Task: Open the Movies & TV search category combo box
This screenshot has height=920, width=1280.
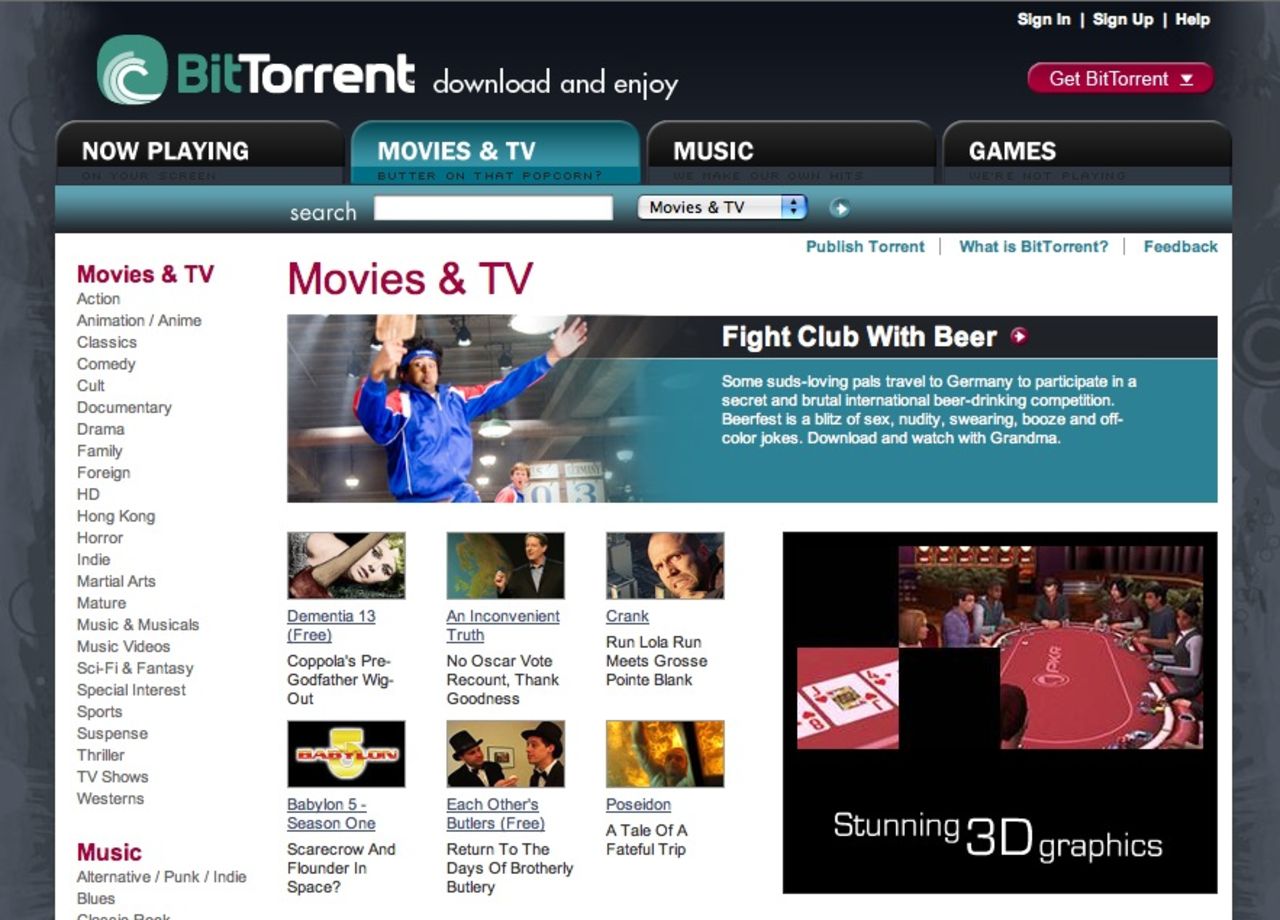Action: click(710, 207)
